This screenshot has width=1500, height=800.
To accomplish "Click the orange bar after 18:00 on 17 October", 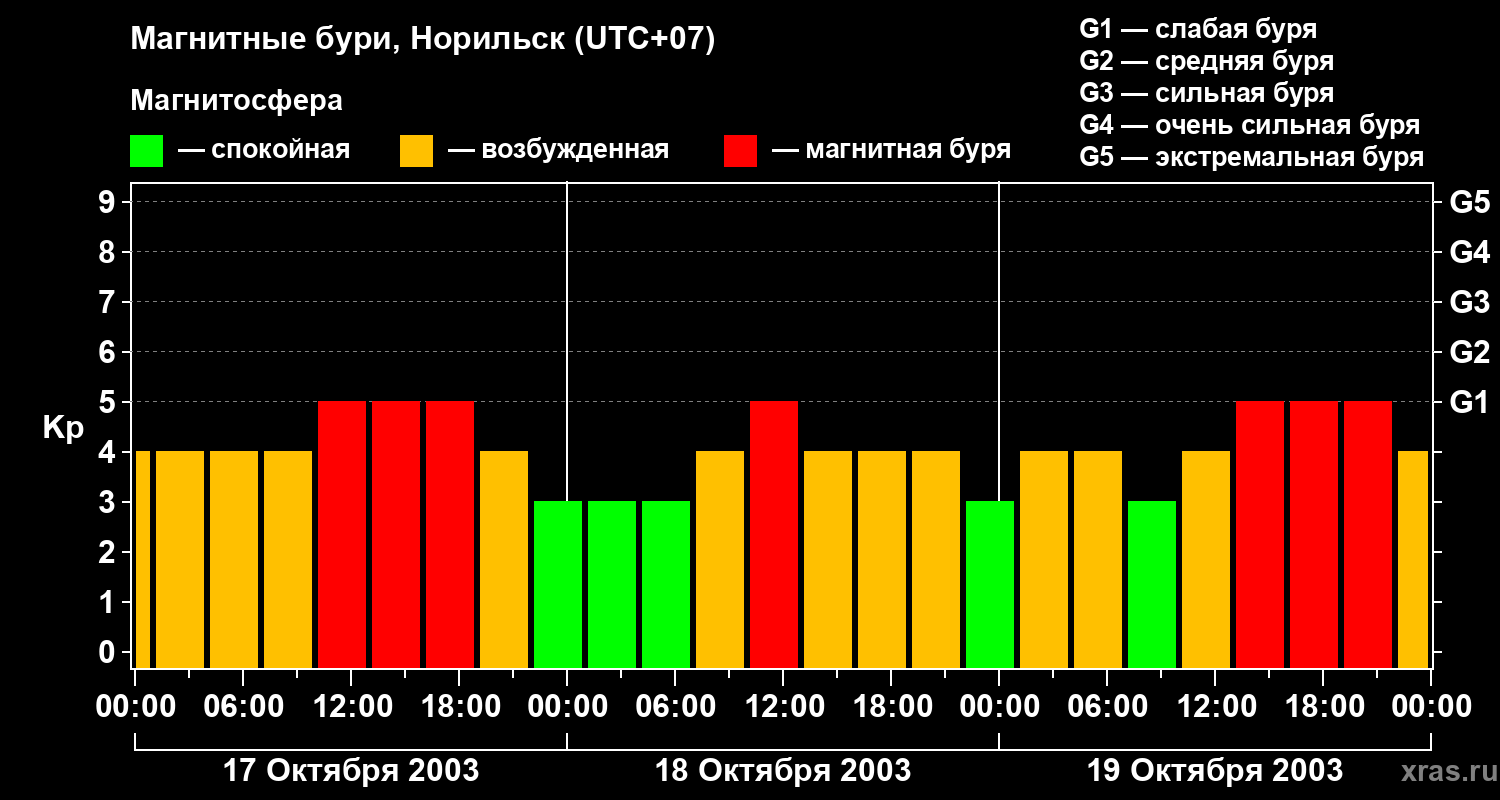I will pos(504,559).
